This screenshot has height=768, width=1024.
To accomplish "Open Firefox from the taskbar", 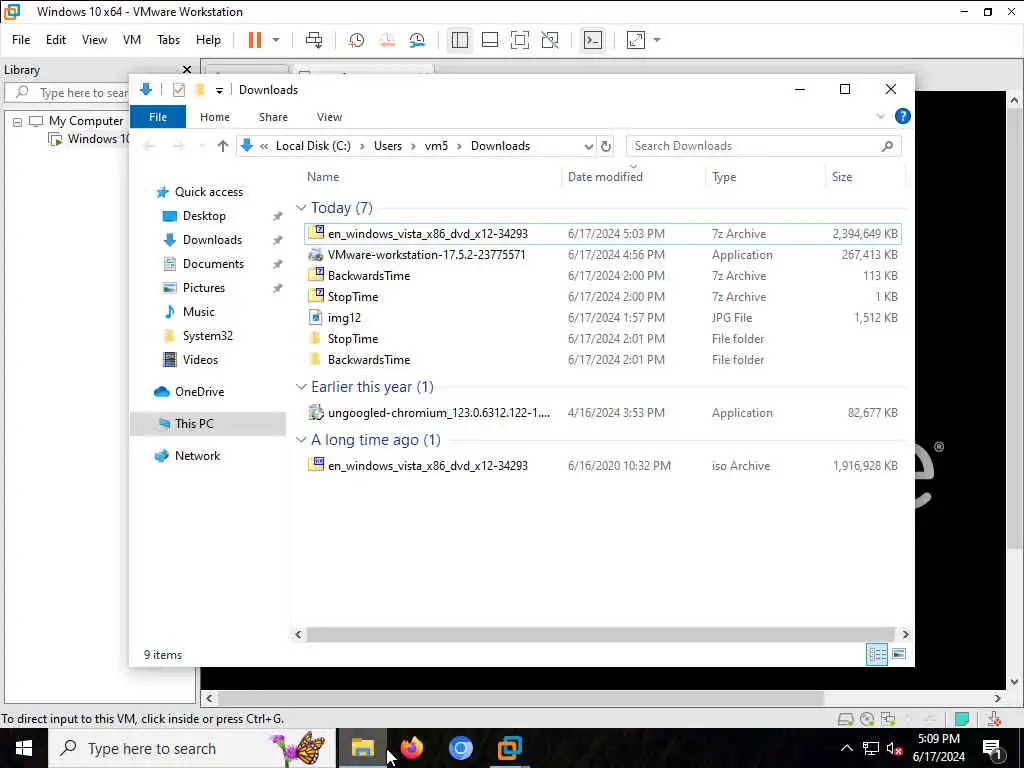I will [x=411, y=748].
